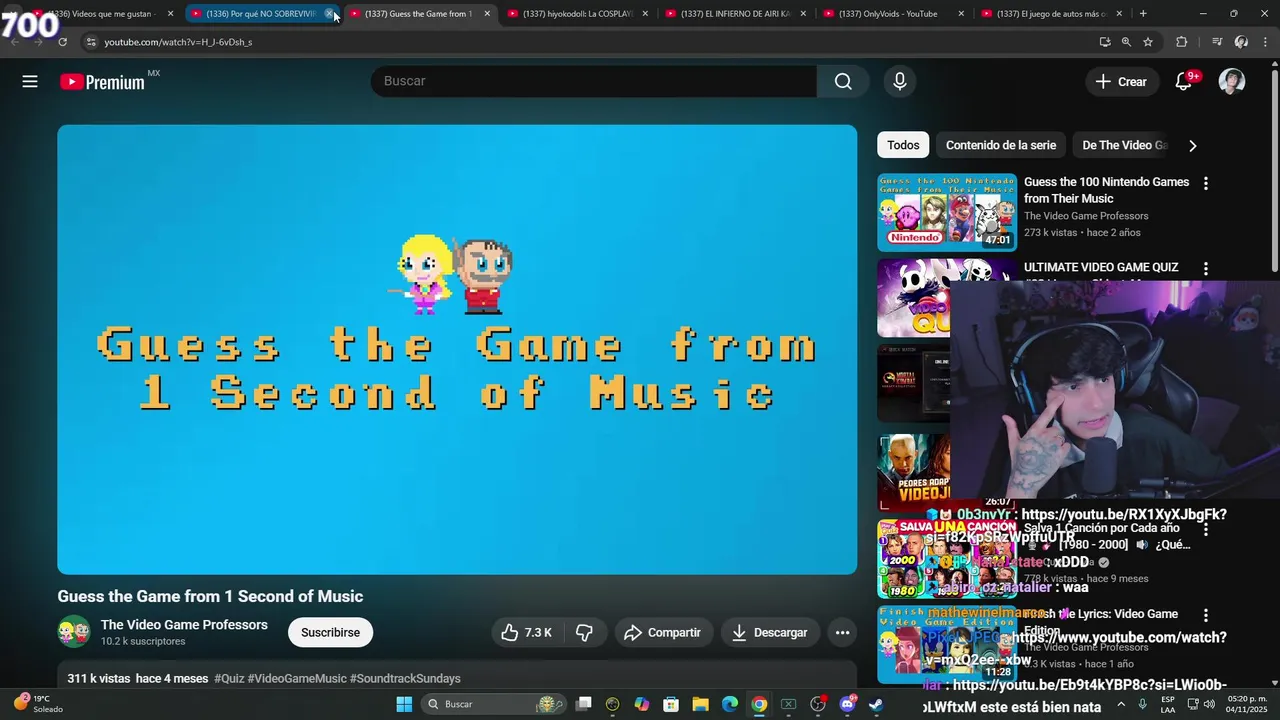Open Steam from the taskbar
Viewport: 1280px width, 720px height.
pyautogui.click(x=875, y=704)
